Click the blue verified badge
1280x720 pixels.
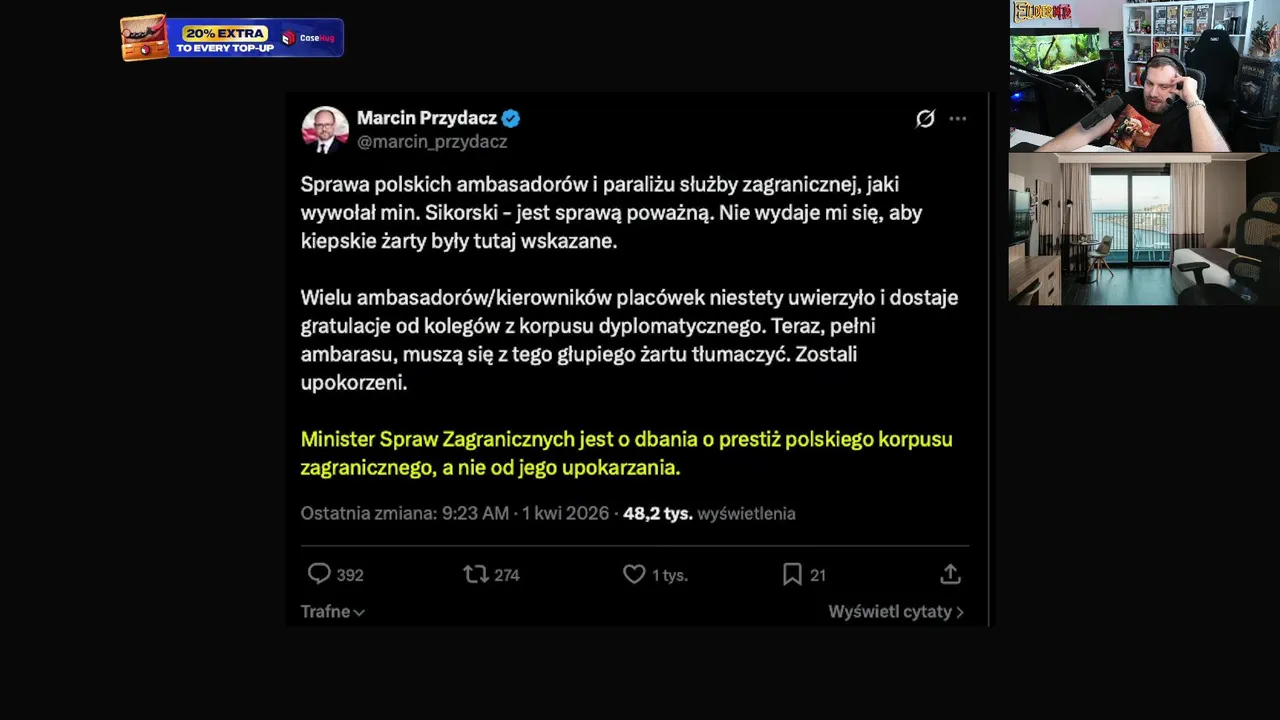click(x=511, y=118)
